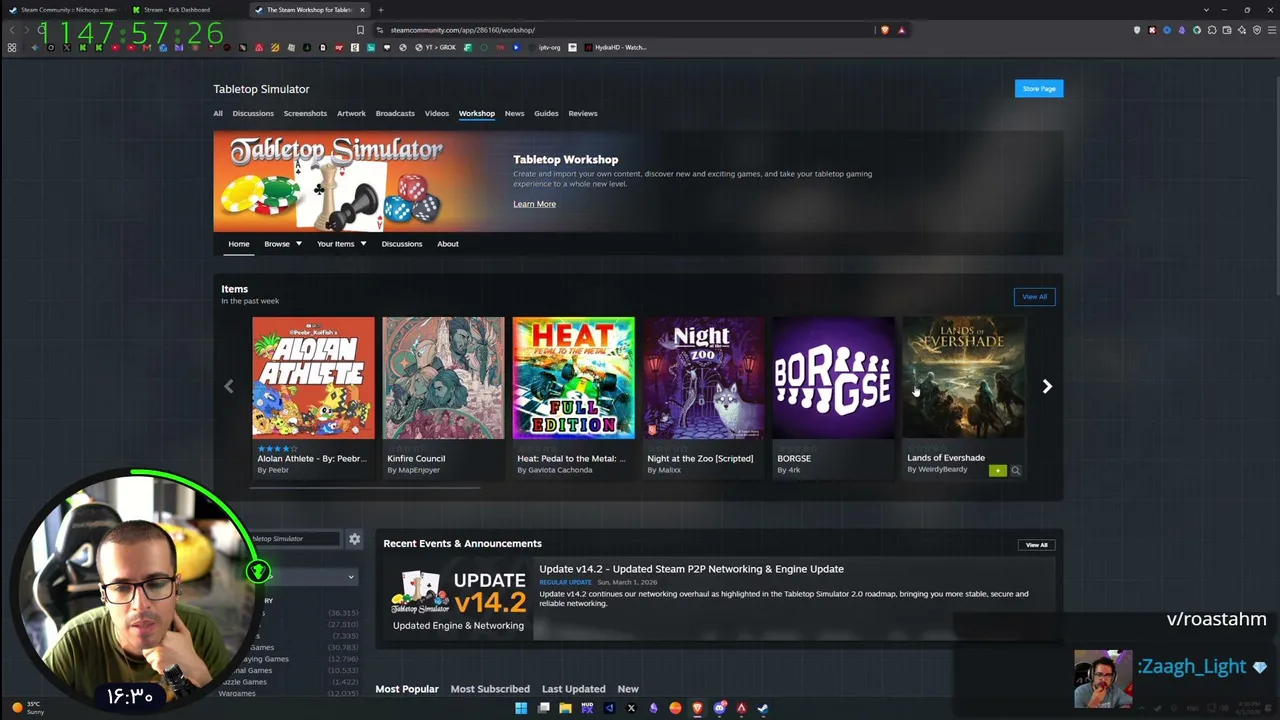
Task: Open the All community hub tab
Action: (218, 113)
